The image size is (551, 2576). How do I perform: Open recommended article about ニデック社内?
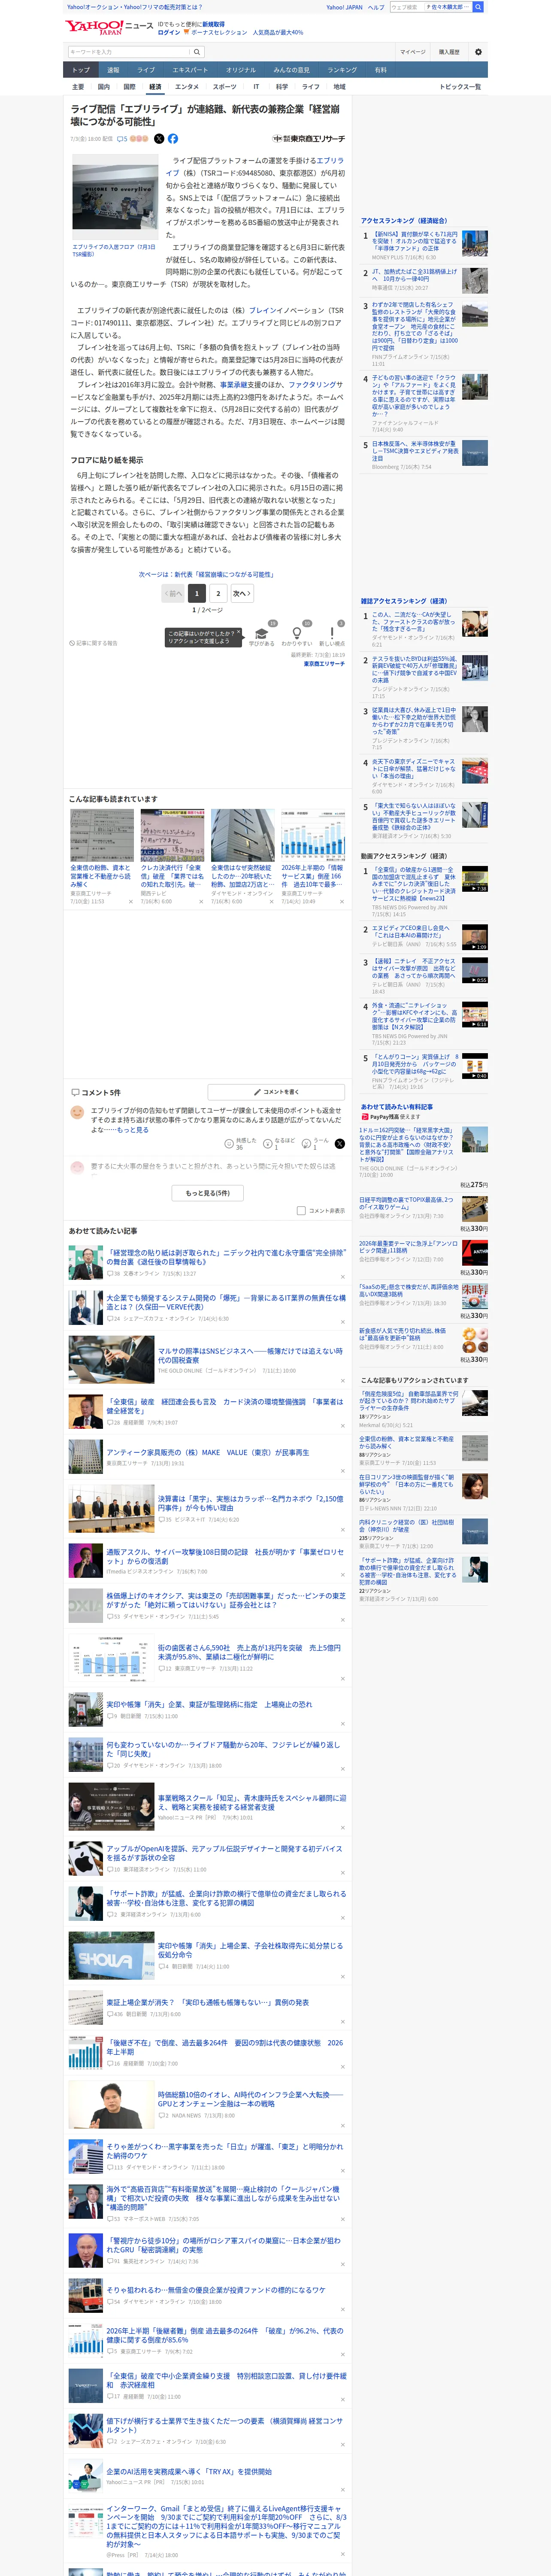click(226, 1257)
